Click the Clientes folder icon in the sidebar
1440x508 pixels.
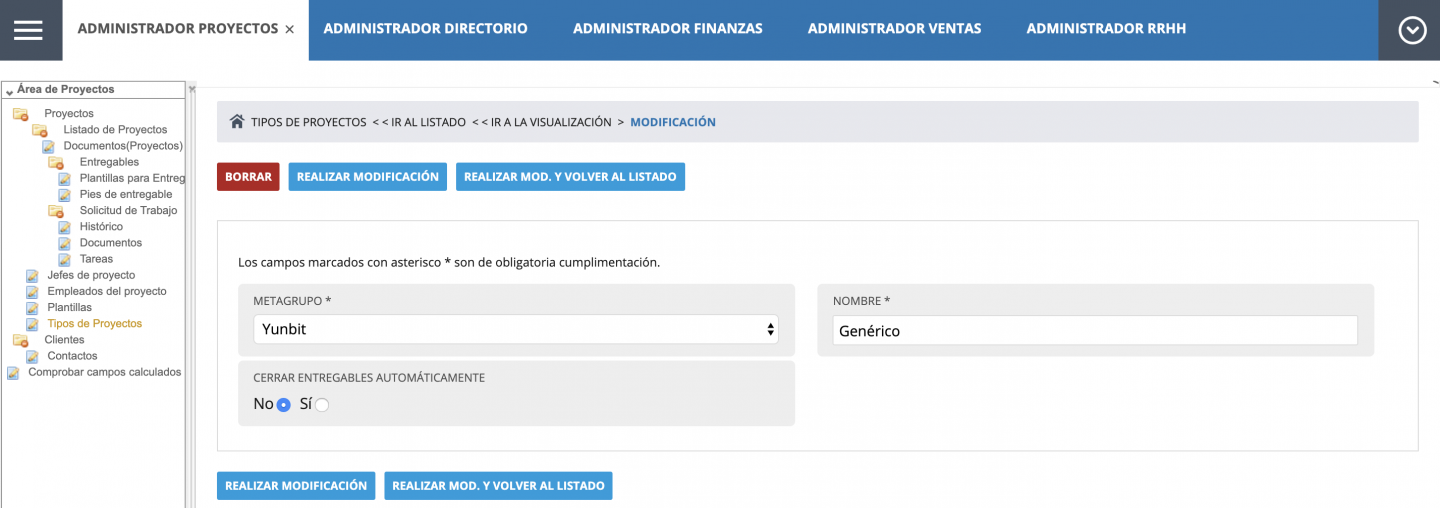click(20, 340)
